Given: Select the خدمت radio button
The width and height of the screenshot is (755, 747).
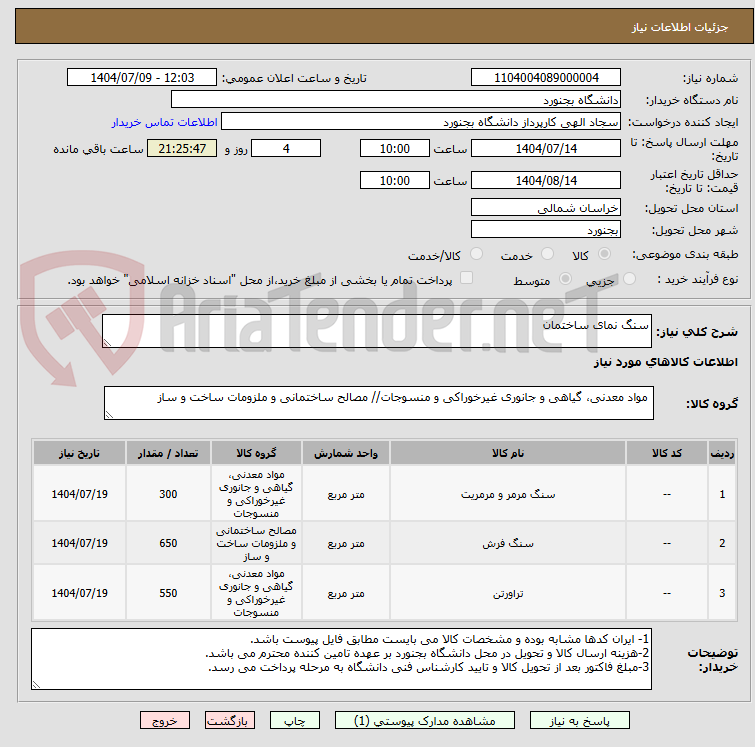Looking at the screenshot, I should pyautogui.click(x=547, y=254).
